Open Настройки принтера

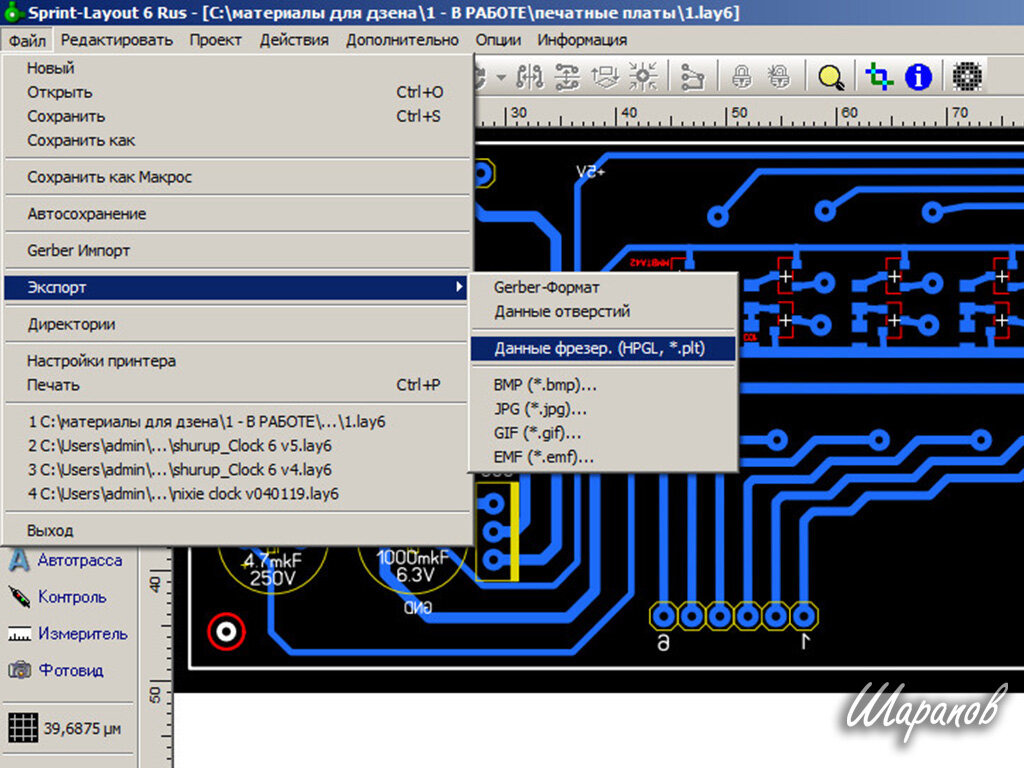tap(237, 360)
